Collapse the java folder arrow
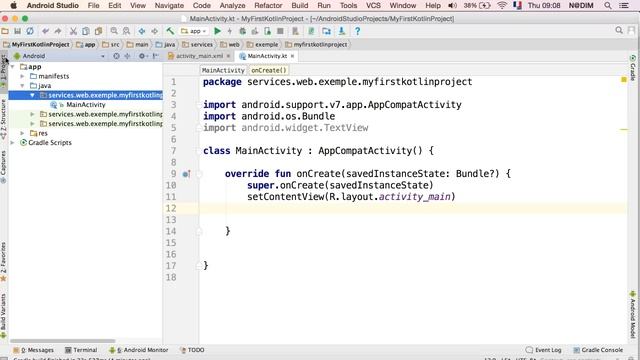640x360 pixels. tap(22, 86)
